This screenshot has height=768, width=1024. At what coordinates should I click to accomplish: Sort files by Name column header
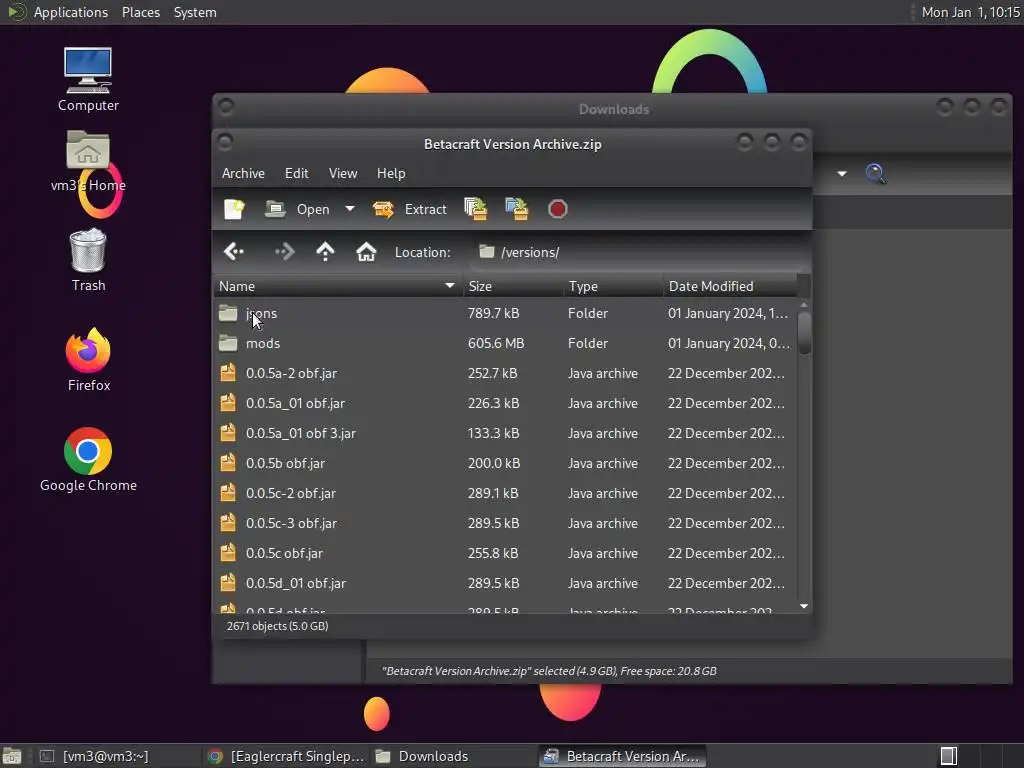[338, 286]
